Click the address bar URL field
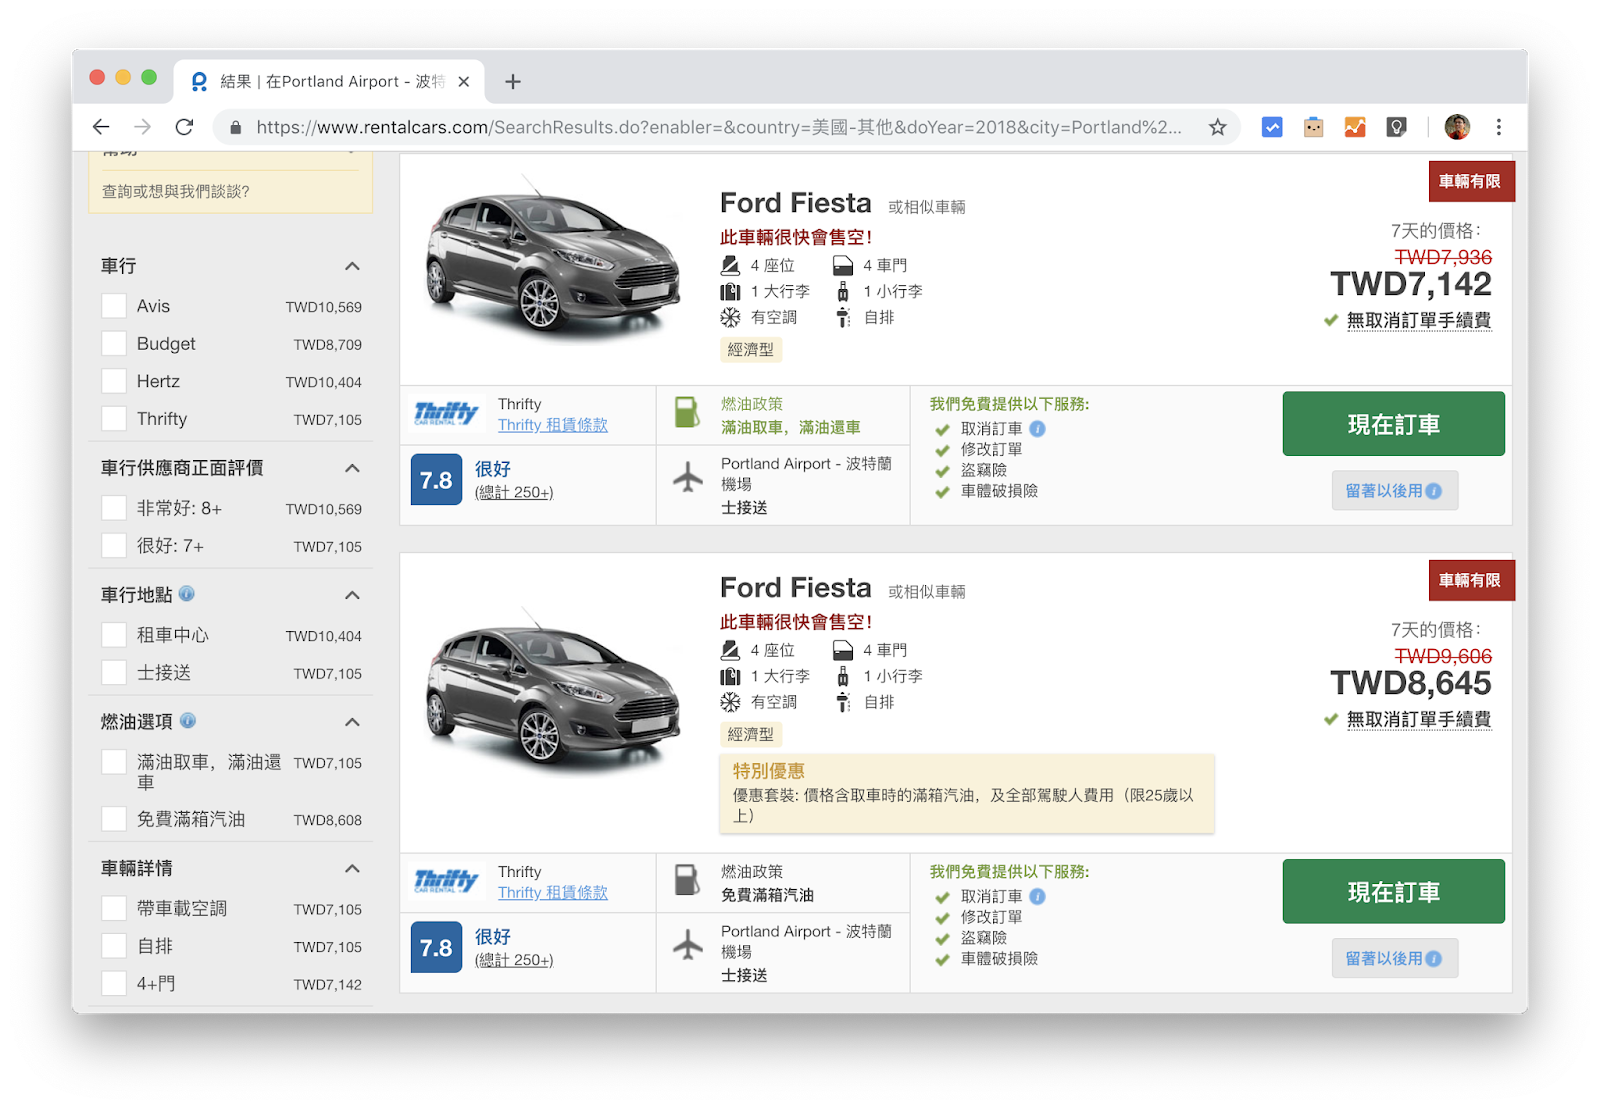1600x1109 pixels. tap(719, 128)
